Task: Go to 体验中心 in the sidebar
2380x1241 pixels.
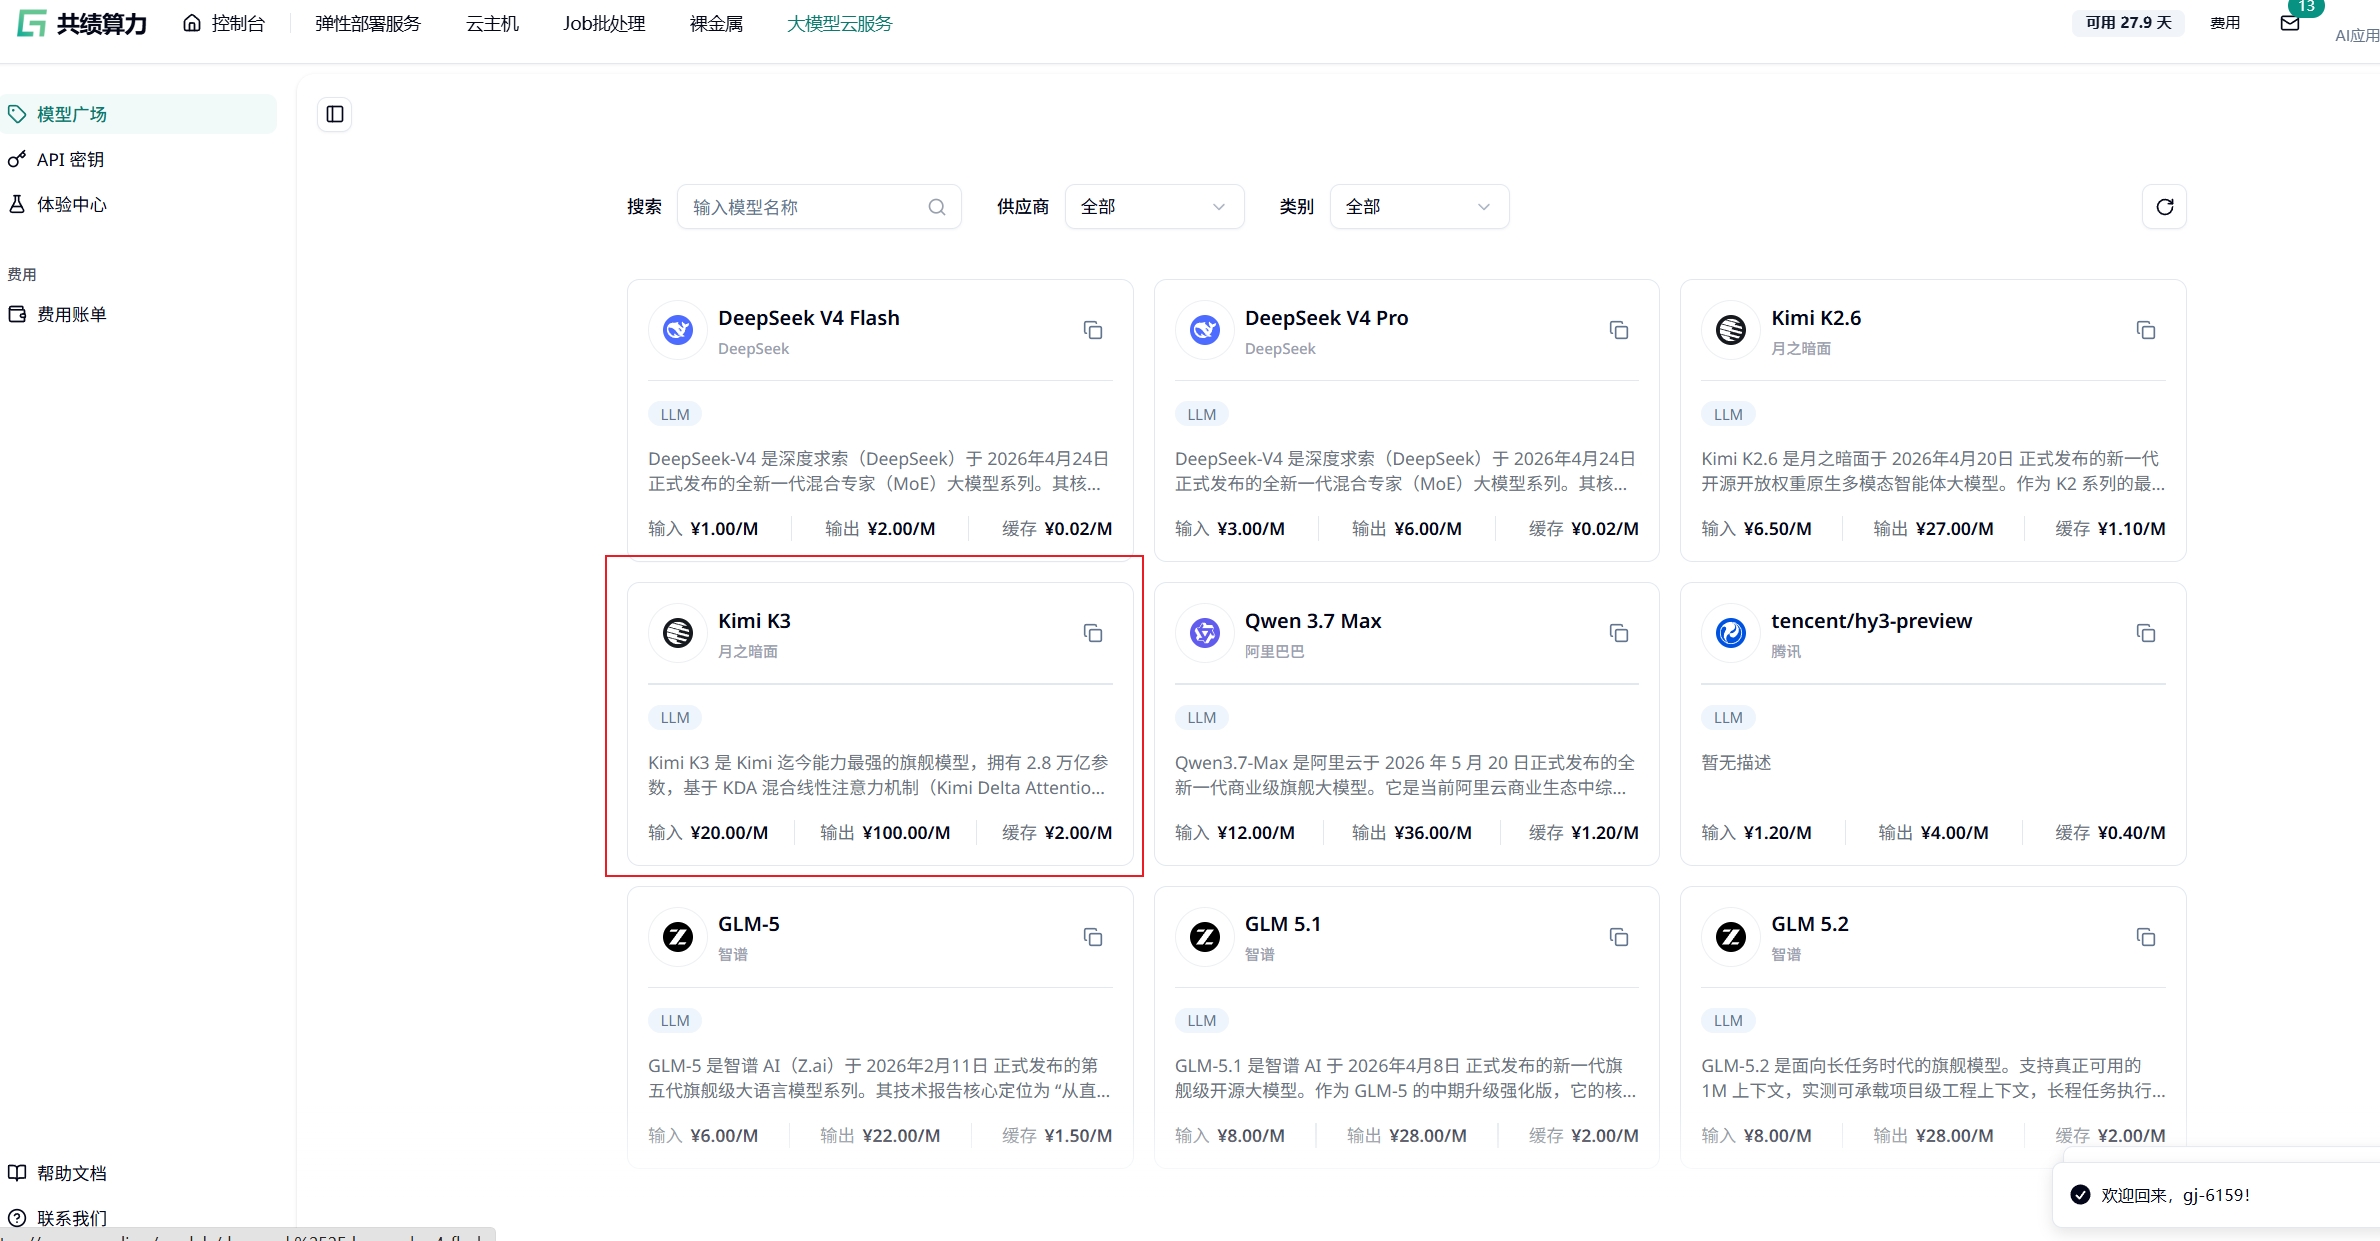Action: 139,204
